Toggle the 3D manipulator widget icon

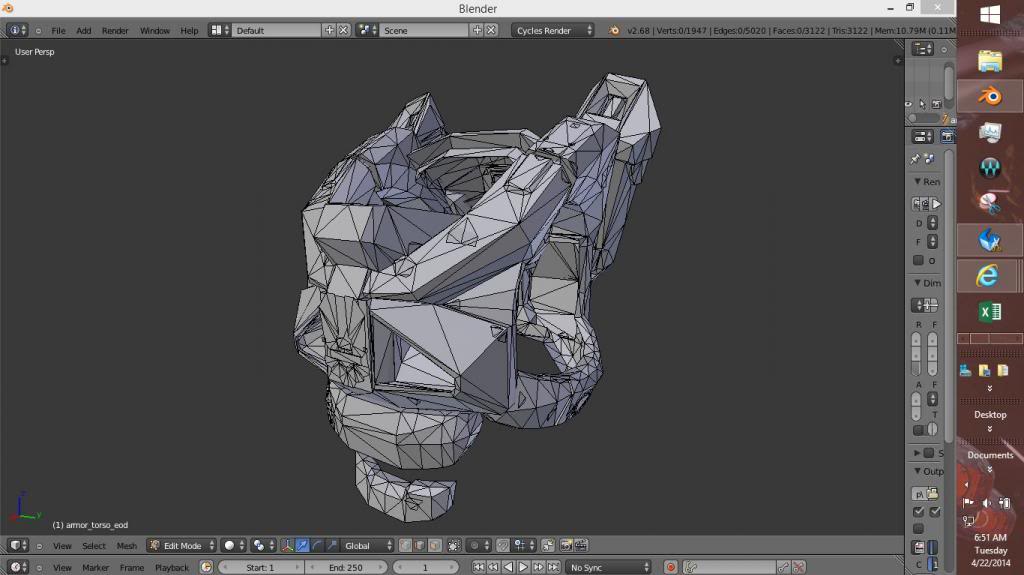click(287, 546)
